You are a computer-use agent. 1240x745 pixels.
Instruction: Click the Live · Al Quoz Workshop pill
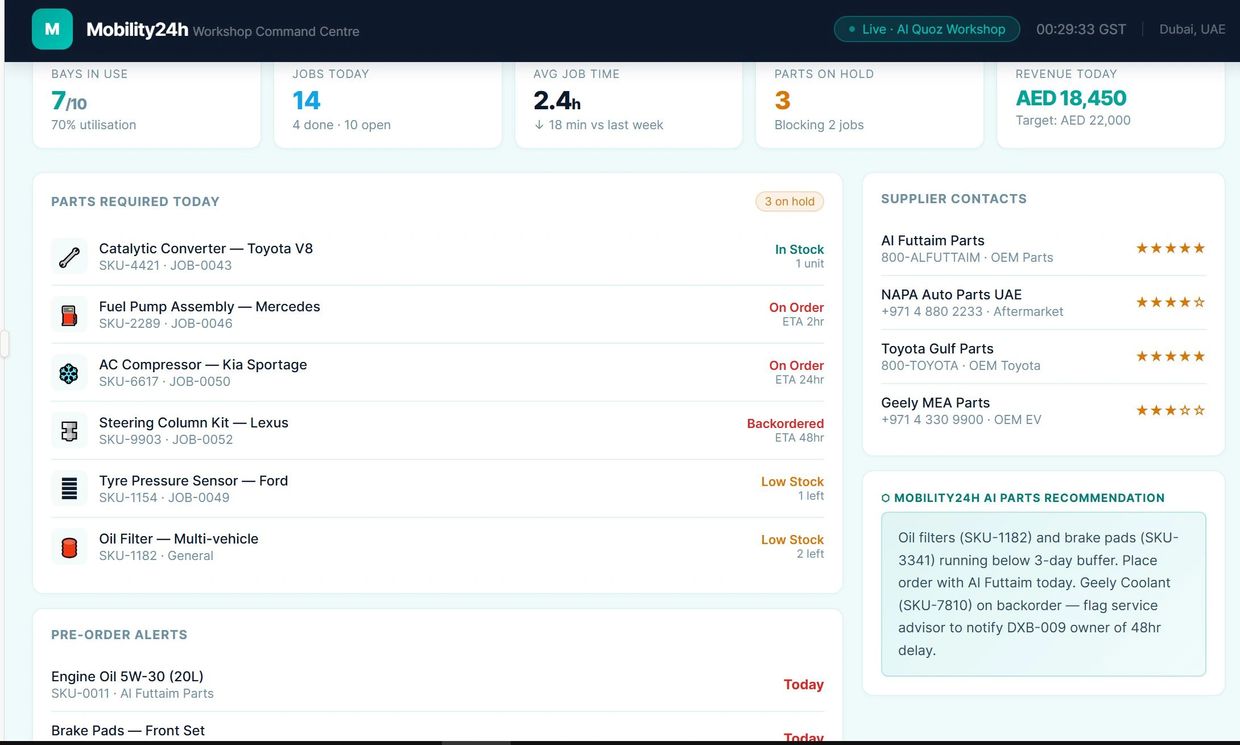[927, 29]
